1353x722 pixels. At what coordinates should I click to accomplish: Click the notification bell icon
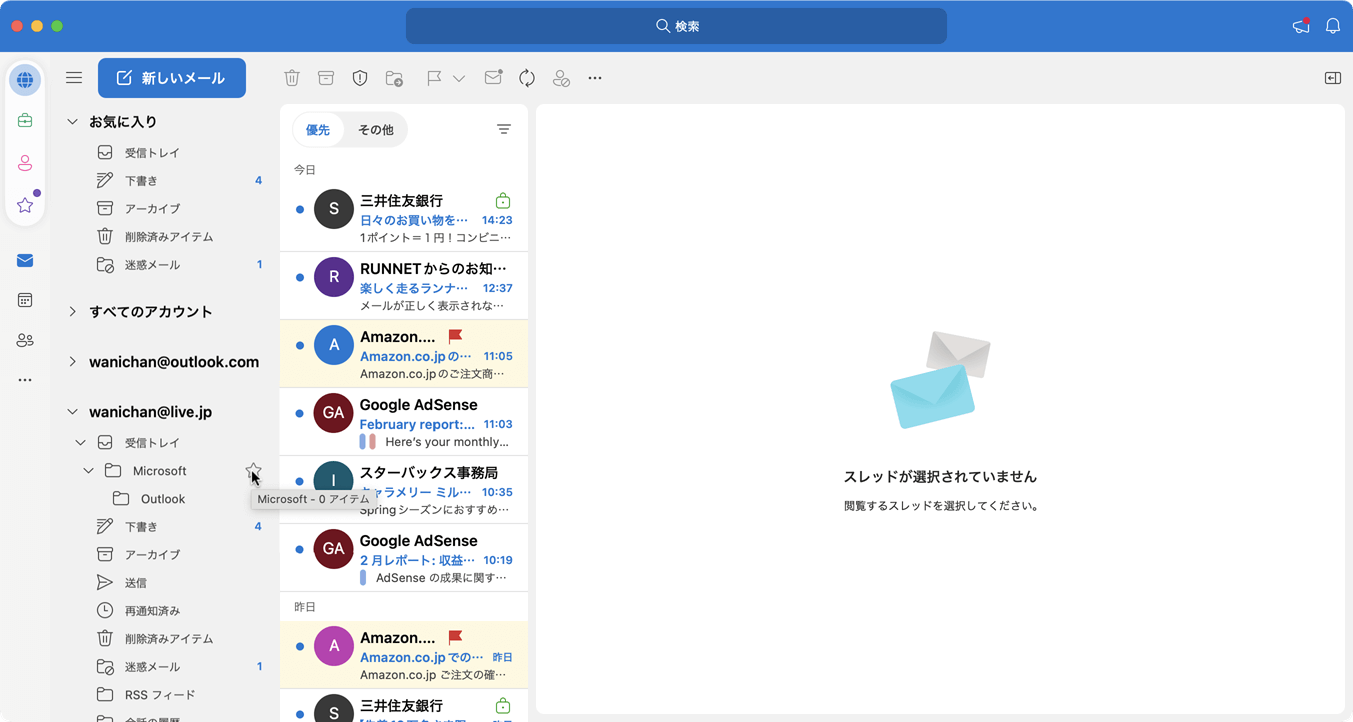tap(1333, 26)
